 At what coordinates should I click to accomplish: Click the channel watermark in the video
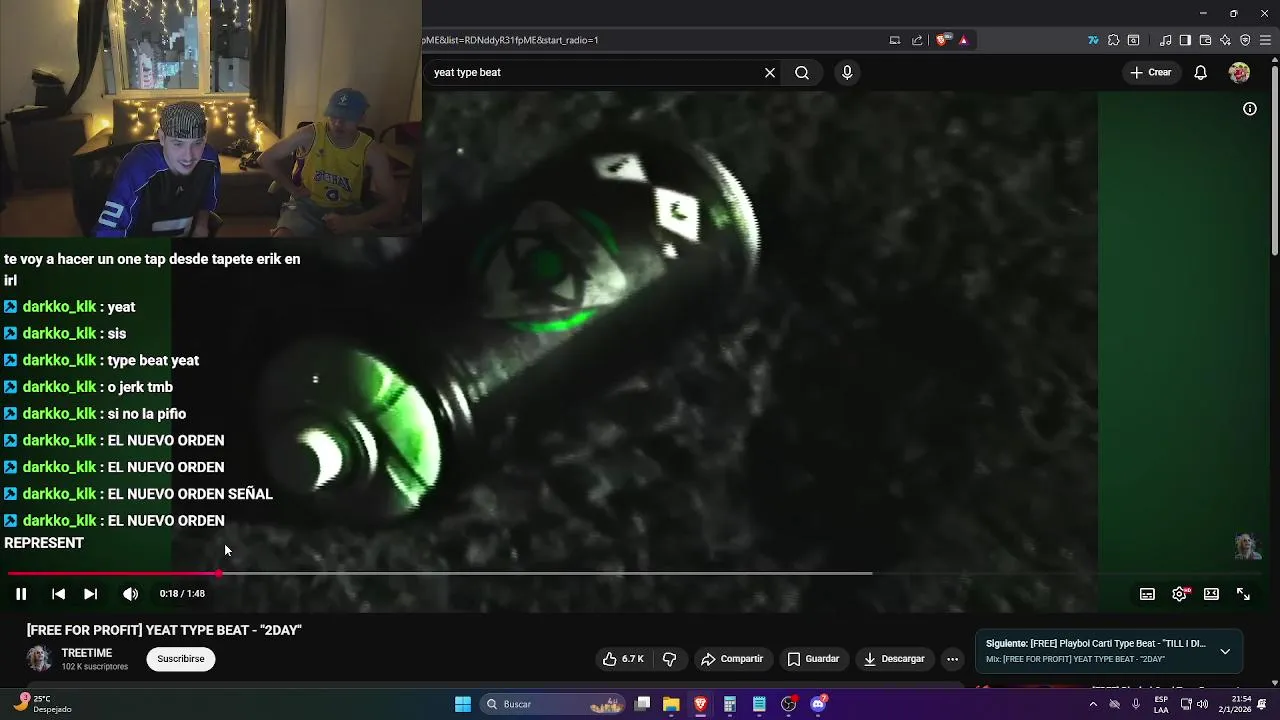click(1247, 546)
